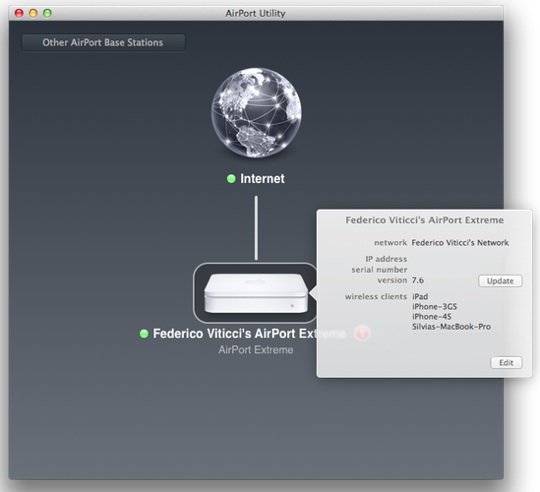Click the popover title Federico Viticci's AirPort Extreme
540x492 pixels.
425,220
